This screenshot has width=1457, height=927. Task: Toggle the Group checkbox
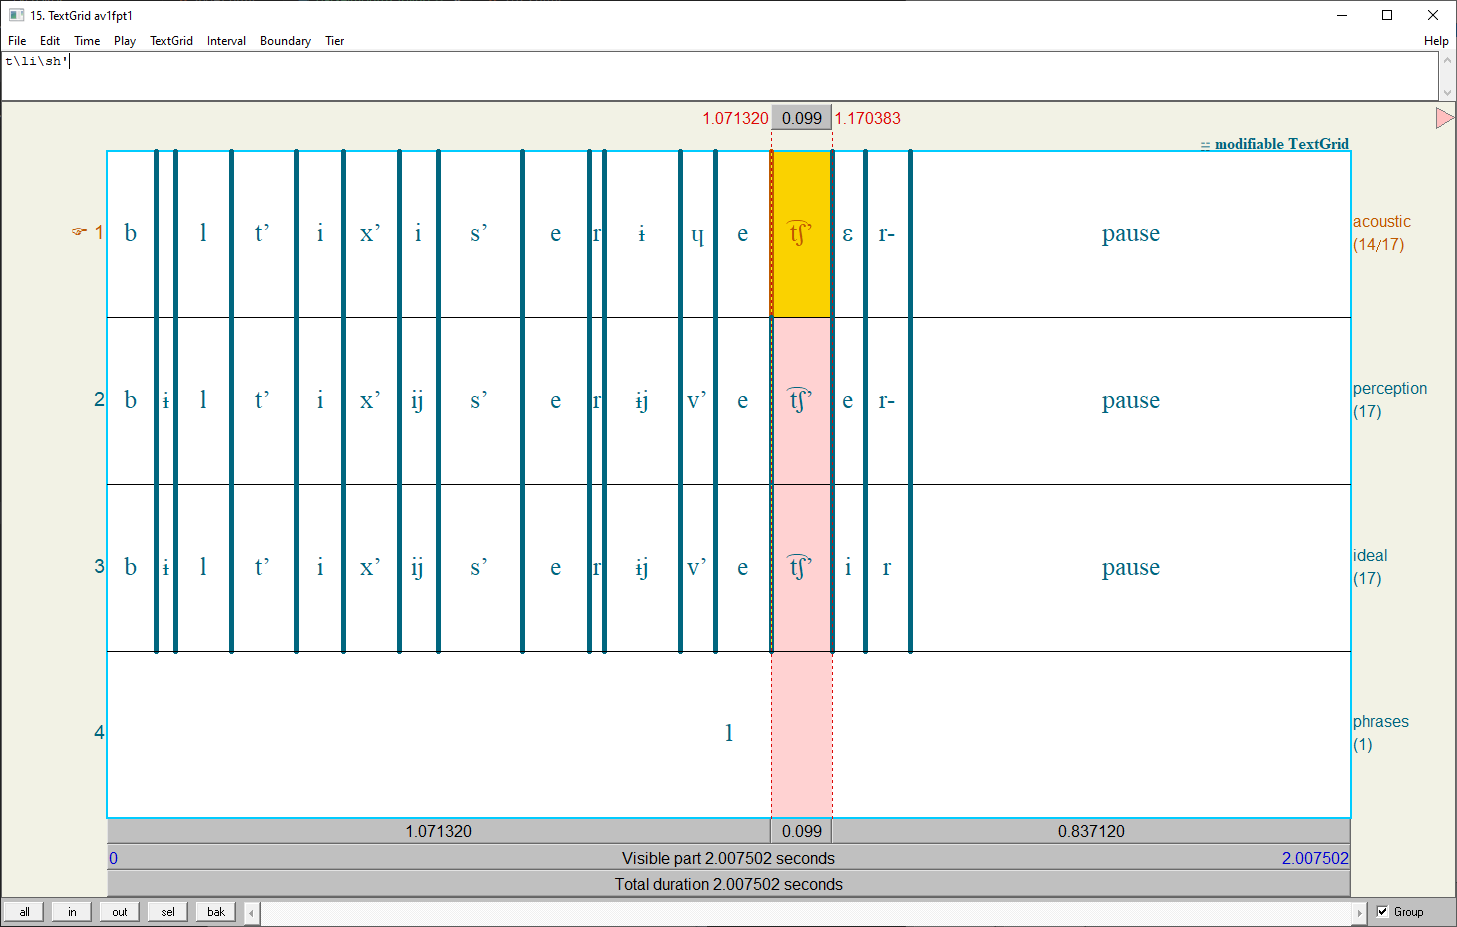tap(1383, 911)
